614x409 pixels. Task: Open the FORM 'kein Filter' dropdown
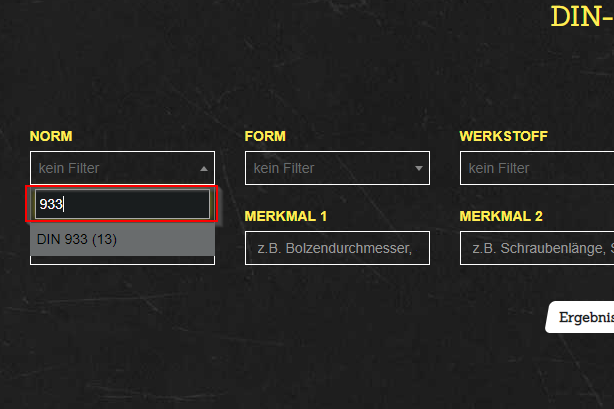(x=330, y=168)
